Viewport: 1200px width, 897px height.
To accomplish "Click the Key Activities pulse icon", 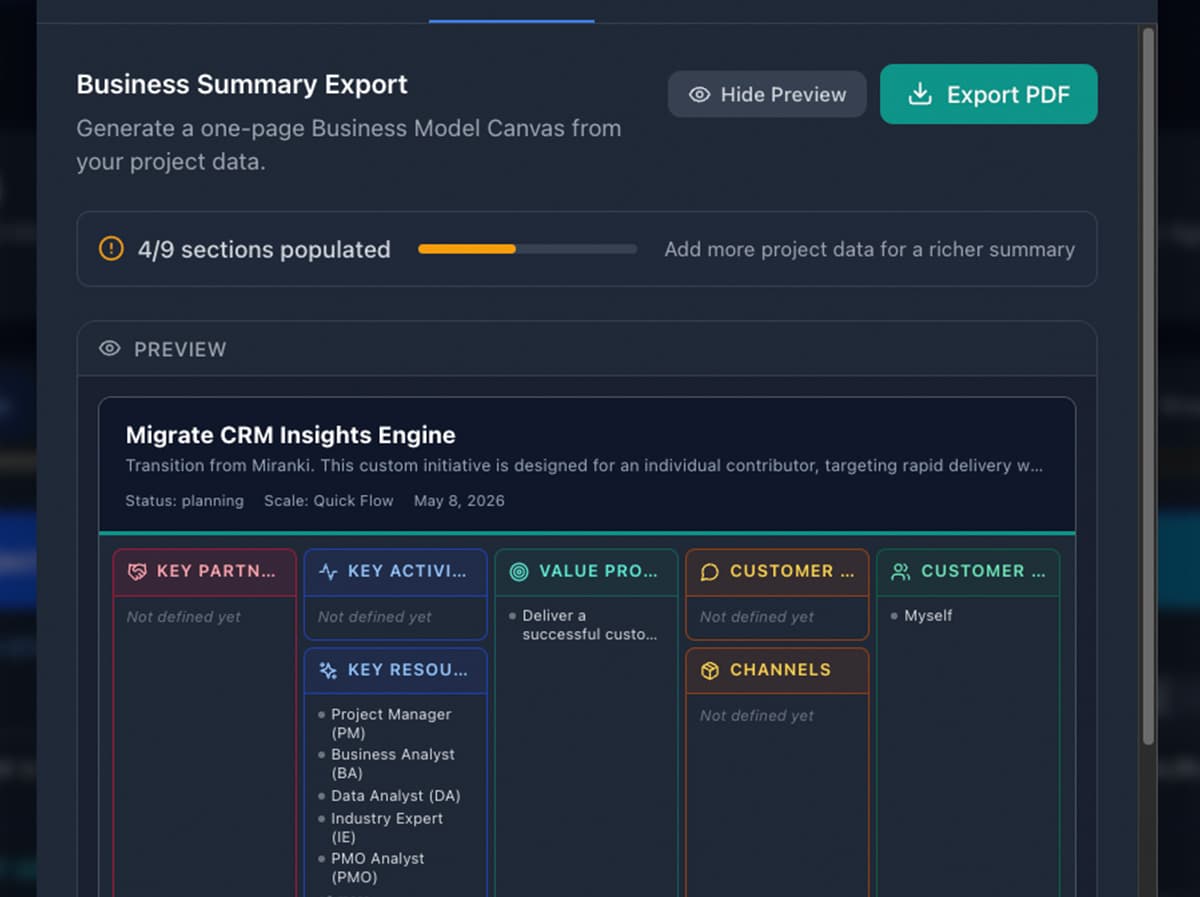I will [x=328, y=571].
